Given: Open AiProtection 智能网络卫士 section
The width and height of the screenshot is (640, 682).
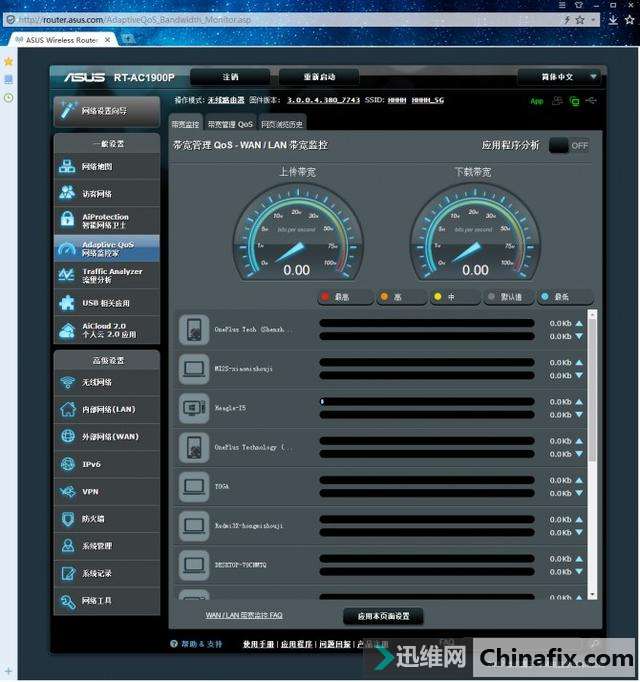Looking at the screenshot, I should [107, 221].
